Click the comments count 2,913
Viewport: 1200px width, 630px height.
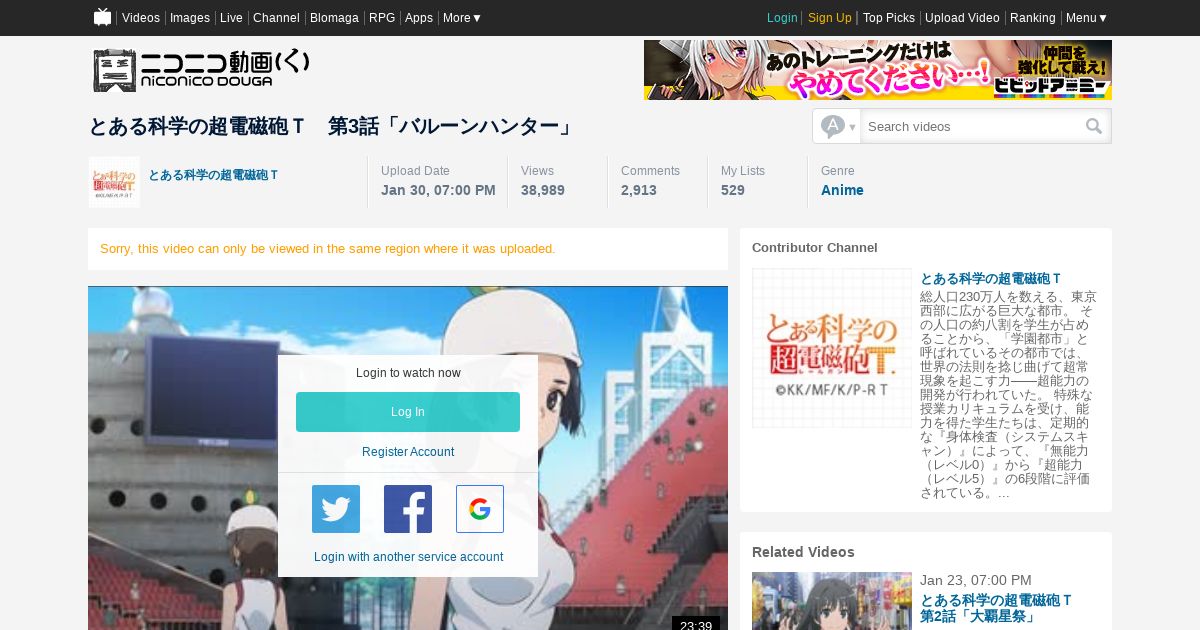coord(639,190)
